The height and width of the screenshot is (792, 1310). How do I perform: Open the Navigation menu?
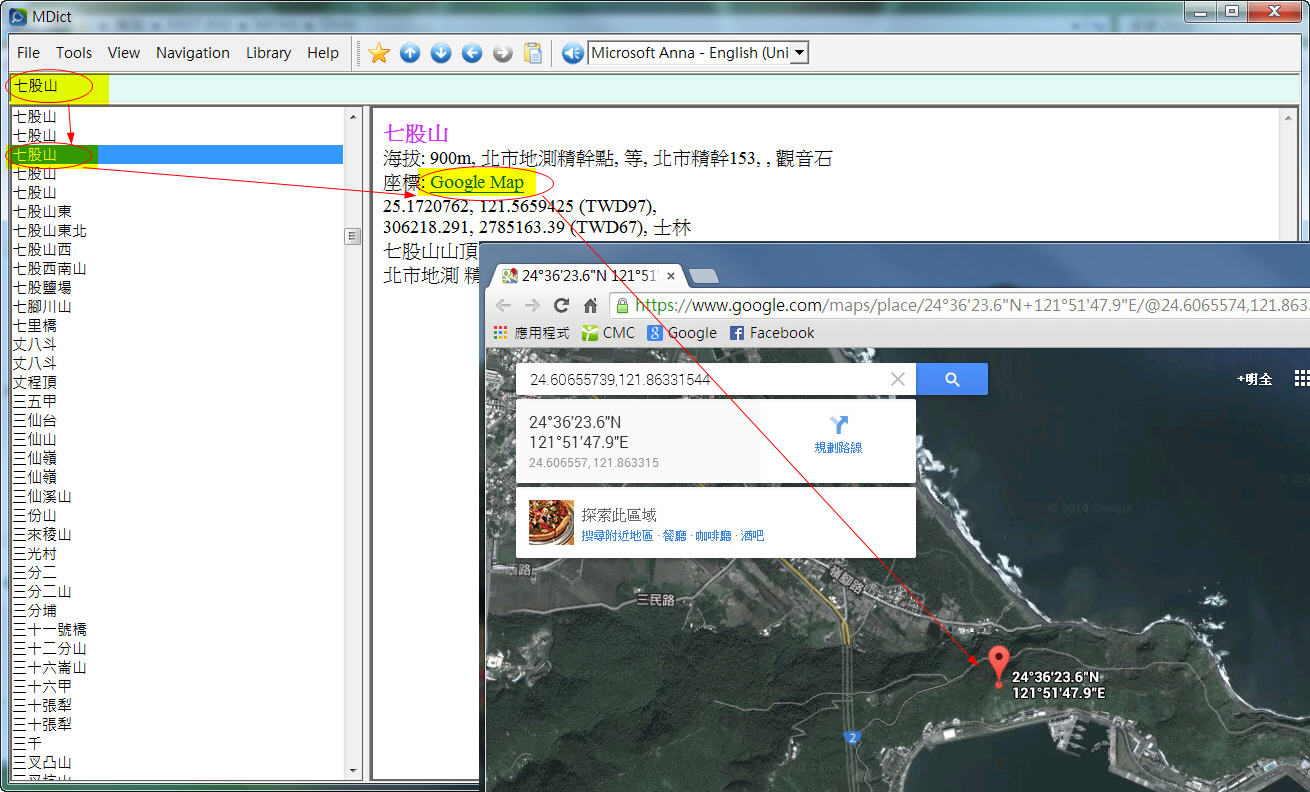pos(193,53)
